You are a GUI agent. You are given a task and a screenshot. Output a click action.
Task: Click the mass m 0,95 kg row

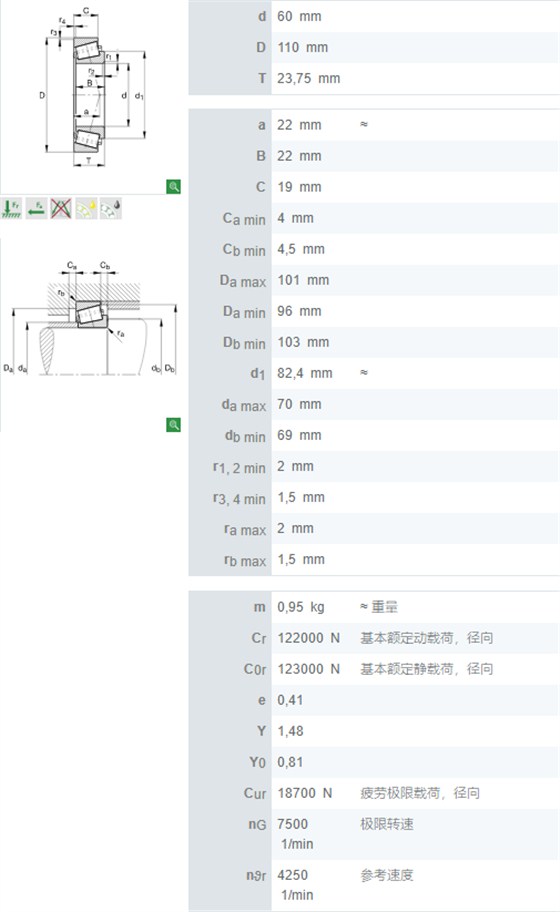click(374, 607)
